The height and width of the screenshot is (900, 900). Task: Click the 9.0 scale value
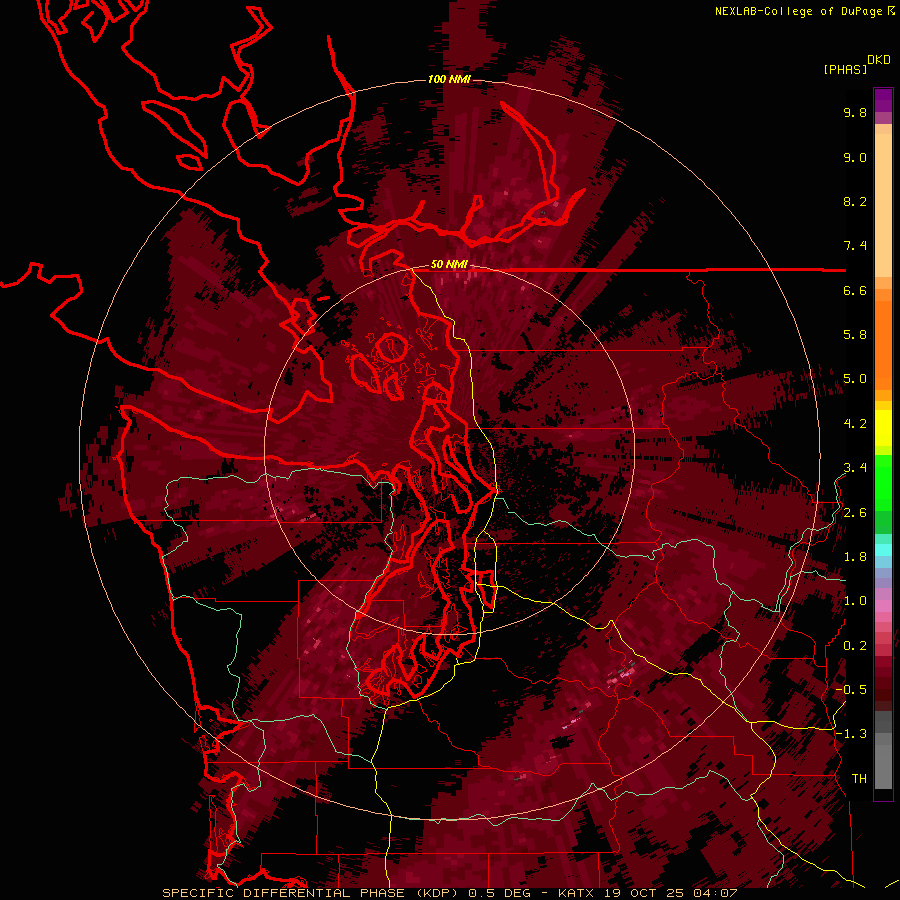pyautogui.click(x=855, y=158)
